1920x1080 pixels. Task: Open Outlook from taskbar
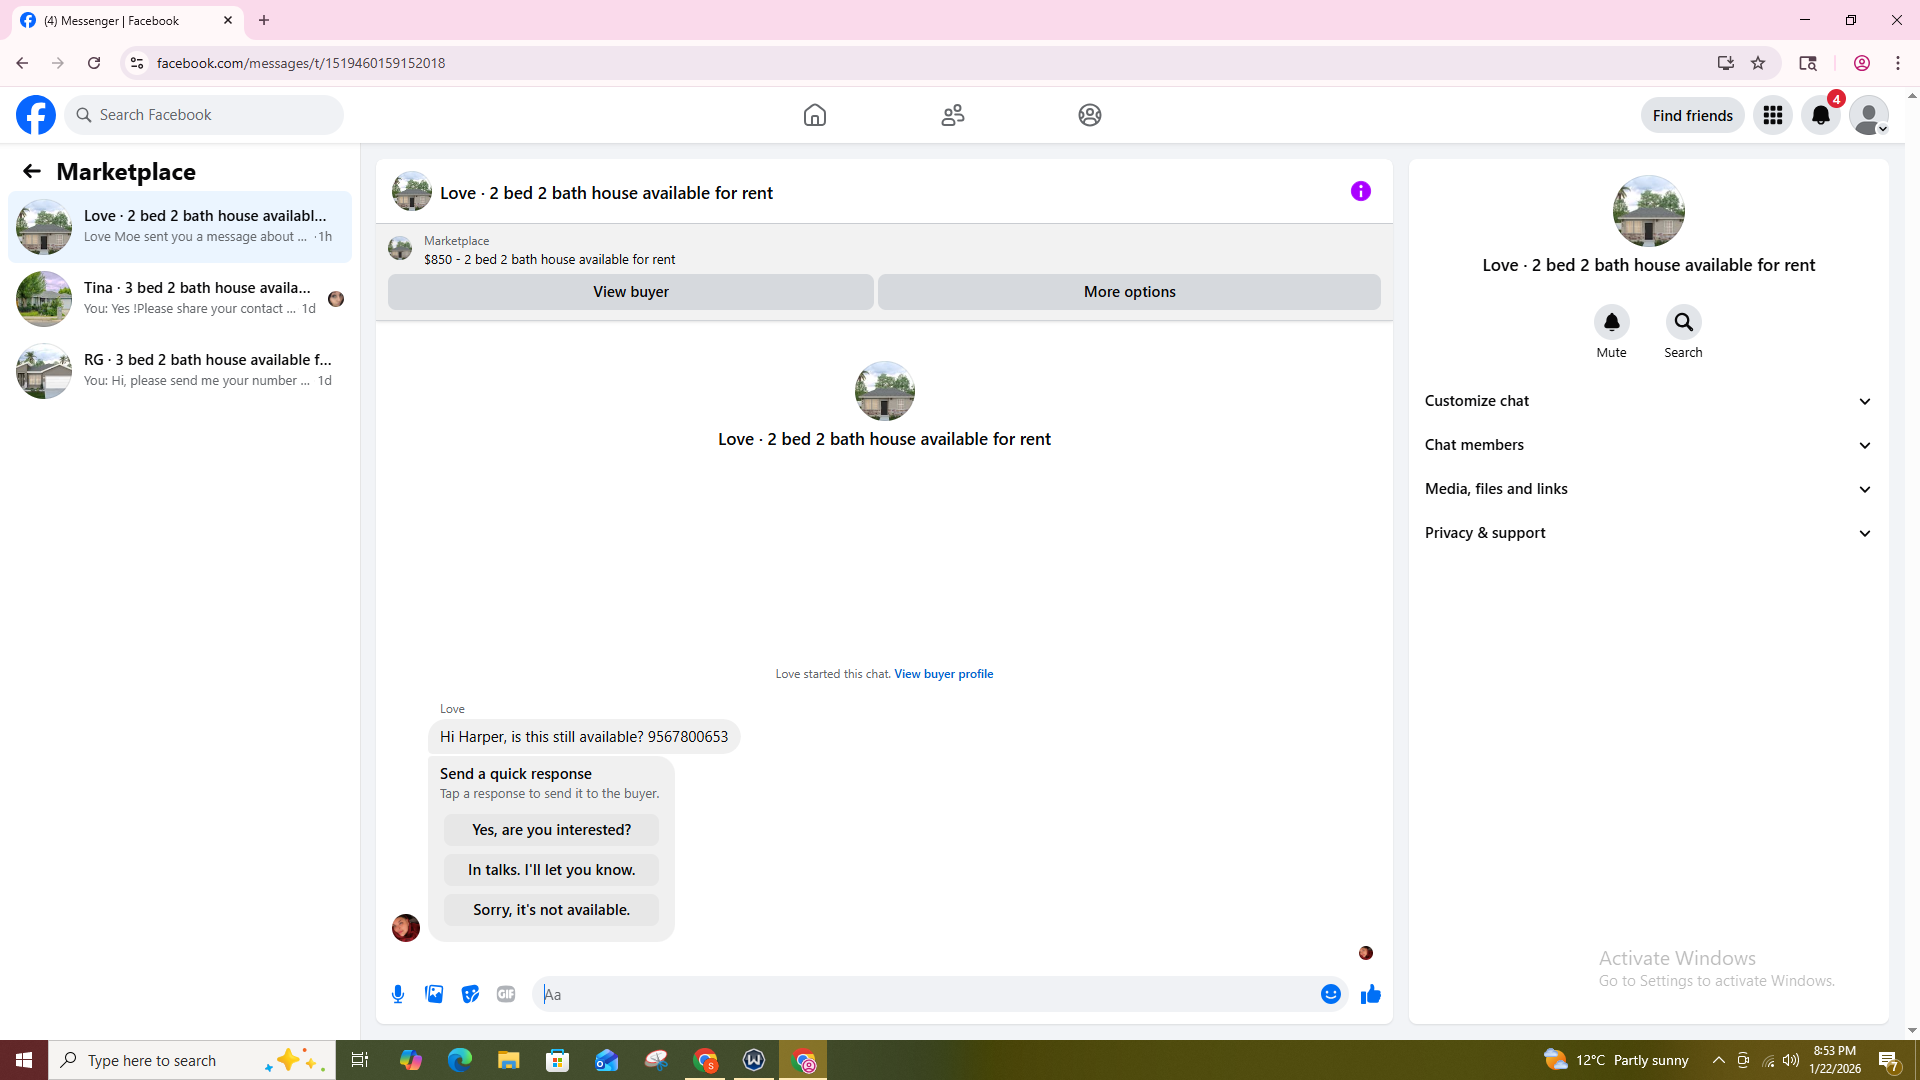[607, 1060]
